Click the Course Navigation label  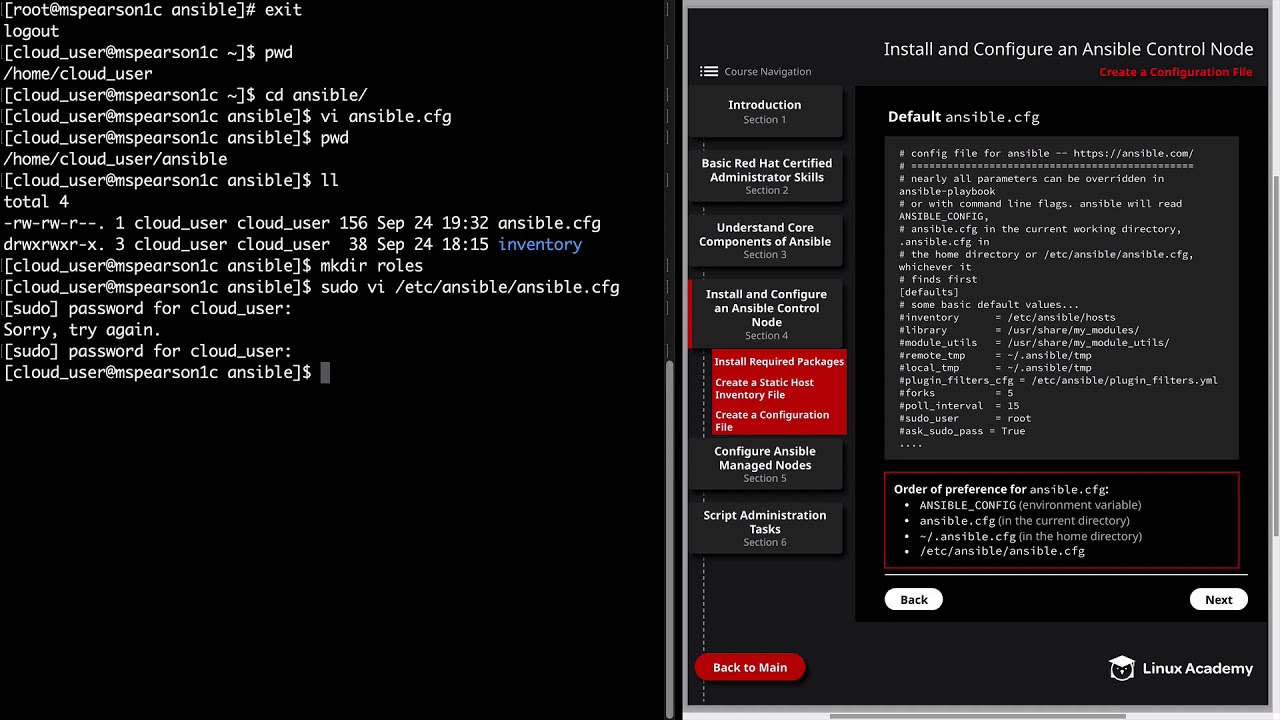pyautogui.click(x=767, y=72)
